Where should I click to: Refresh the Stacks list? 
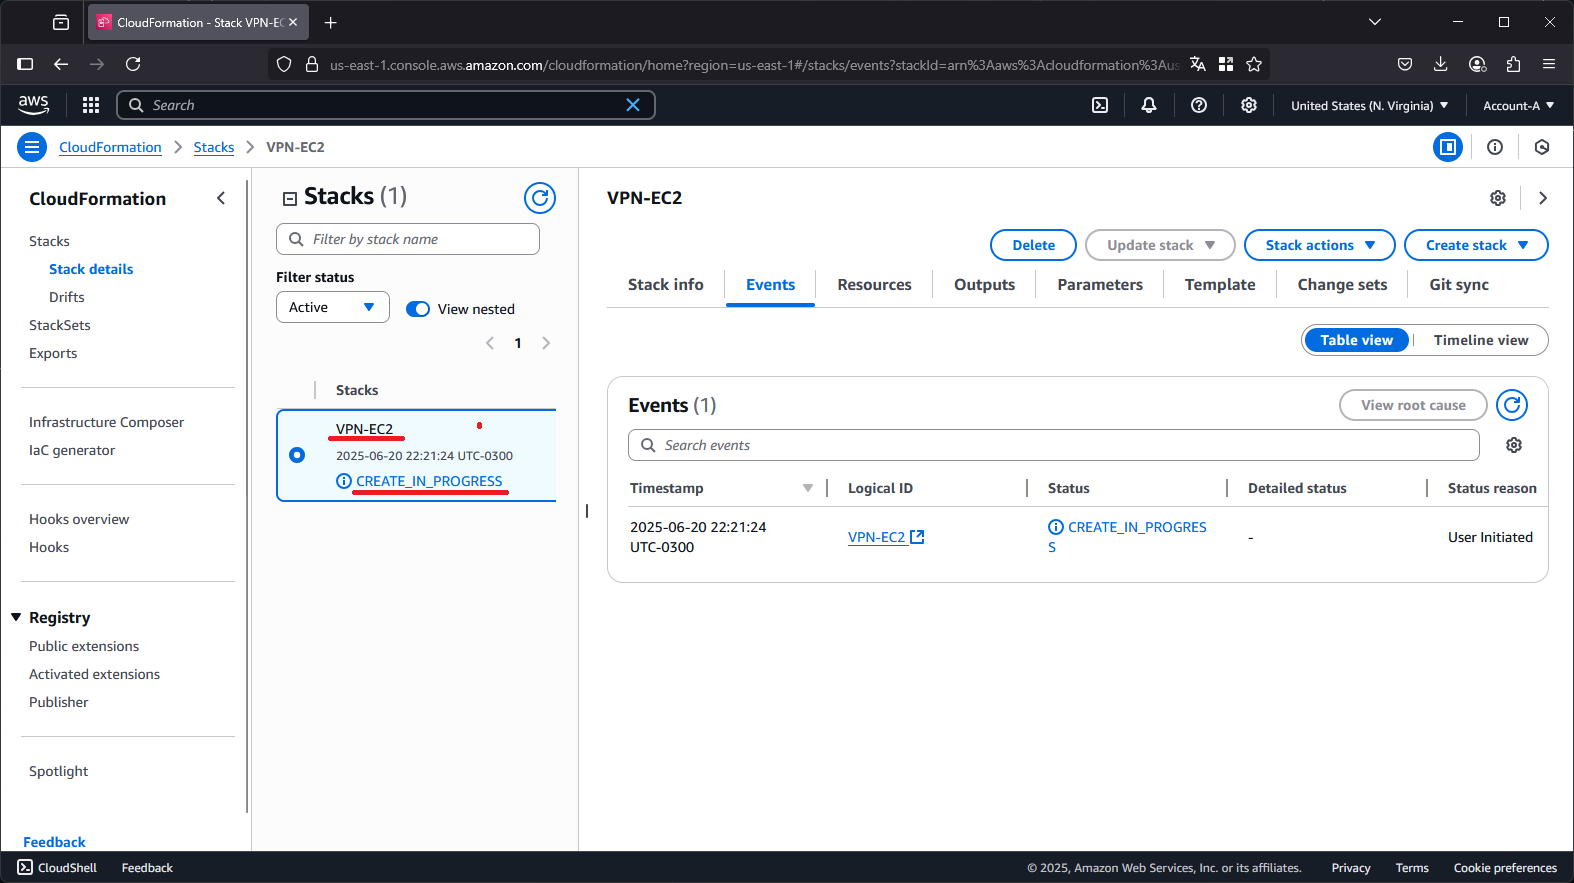[x=540, y=198]
